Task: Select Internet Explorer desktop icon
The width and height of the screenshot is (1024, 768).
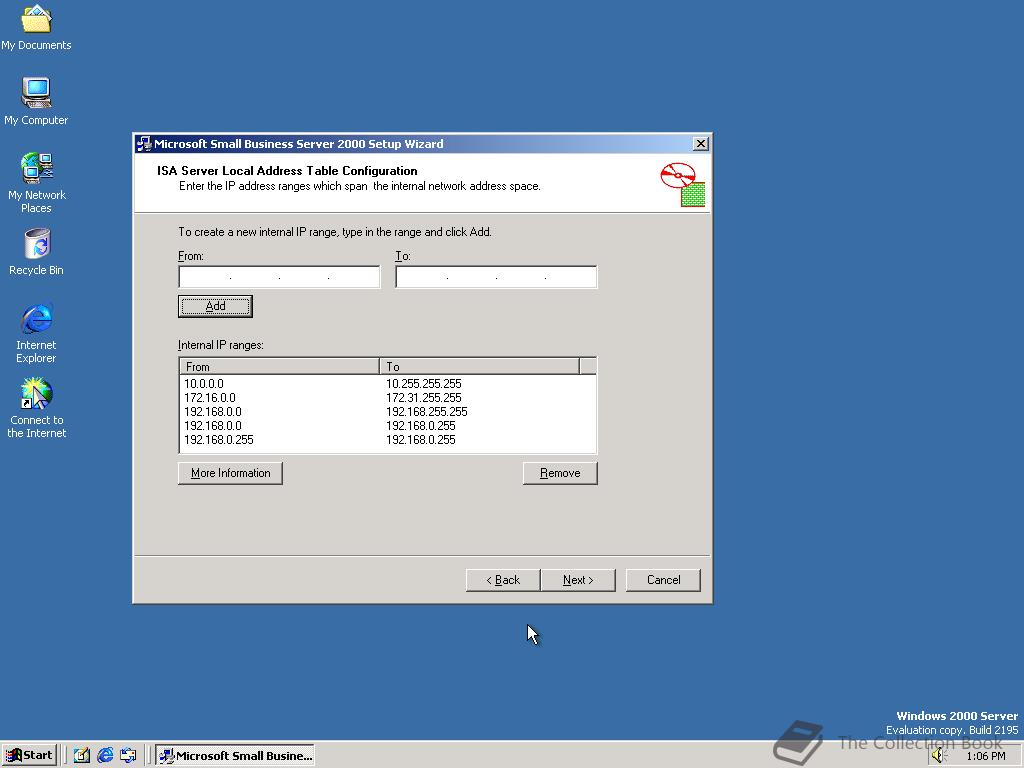Action: point(36,333)
